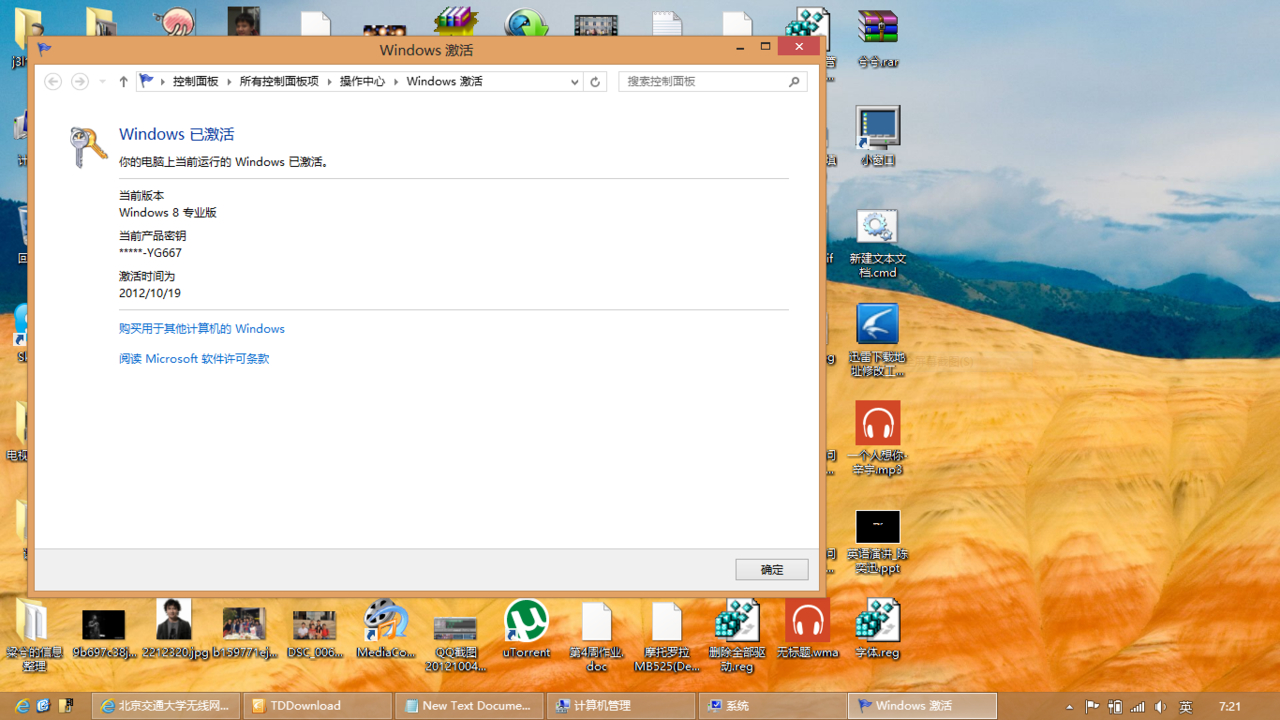Switch to 计算机管理 taskbar window

click(621, 706)
